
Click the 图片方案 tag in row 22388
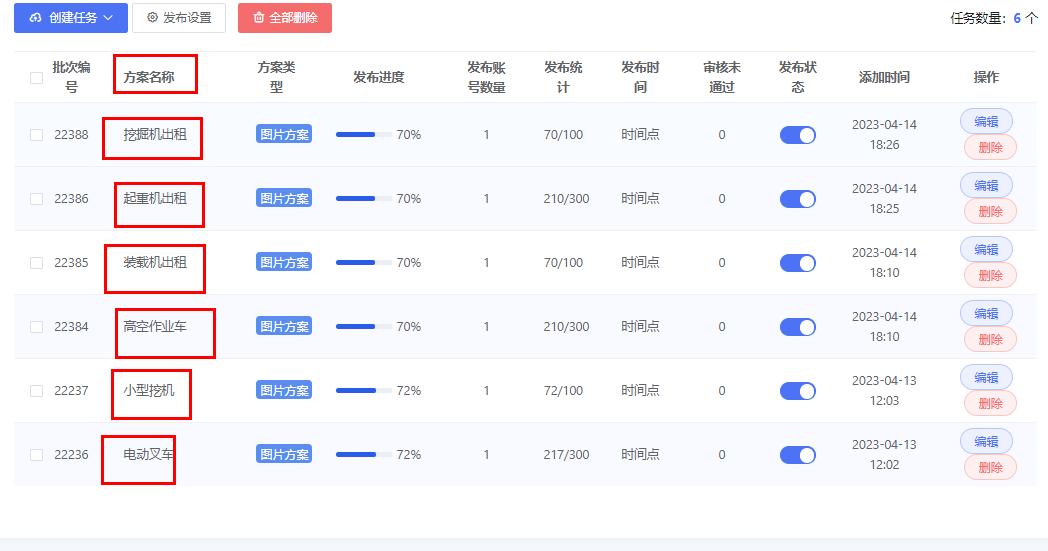click(284, 134)
